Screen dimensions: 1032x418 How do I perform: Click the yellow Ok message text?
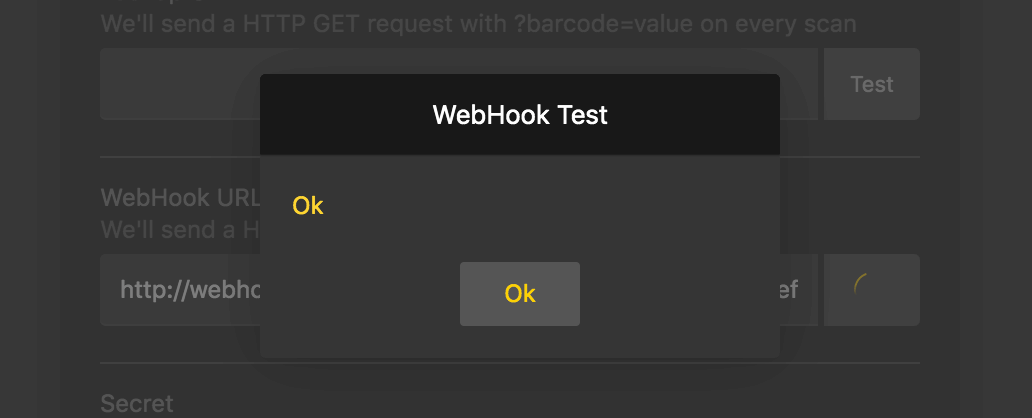[x=308, y=206]
